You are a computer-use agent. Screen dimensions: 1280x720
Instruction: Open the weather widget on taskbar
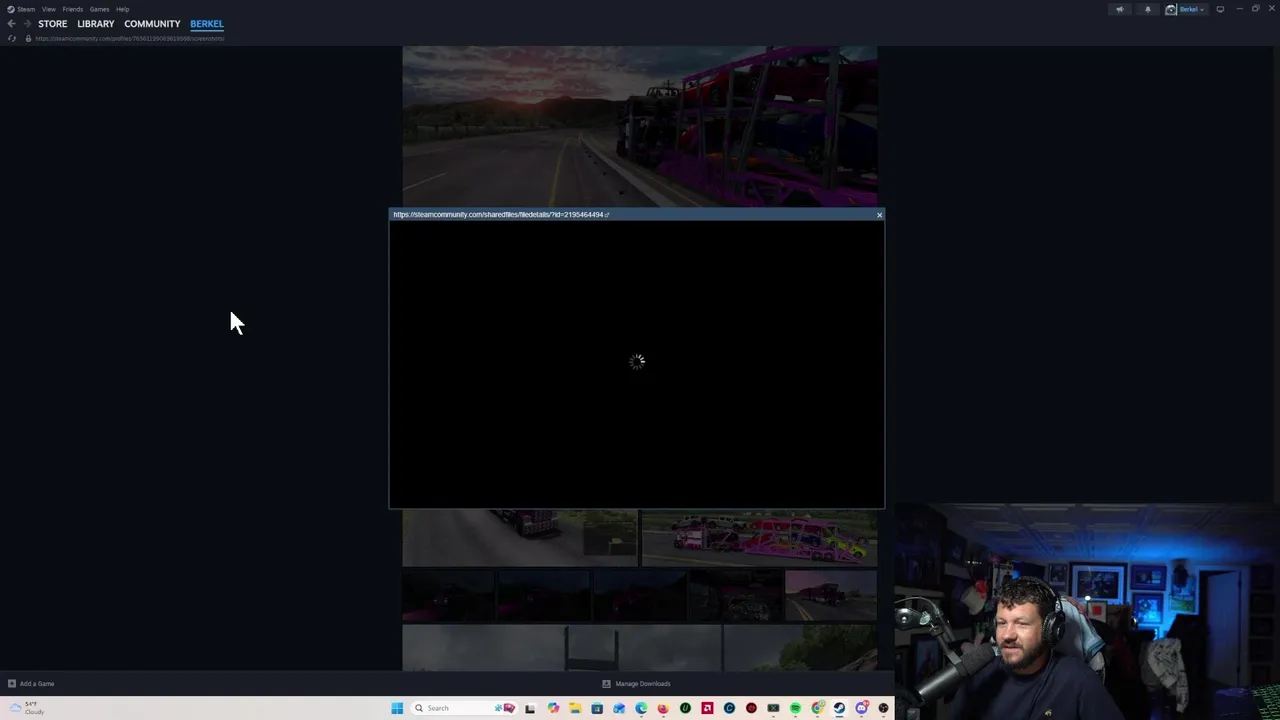tap(27, 708)
